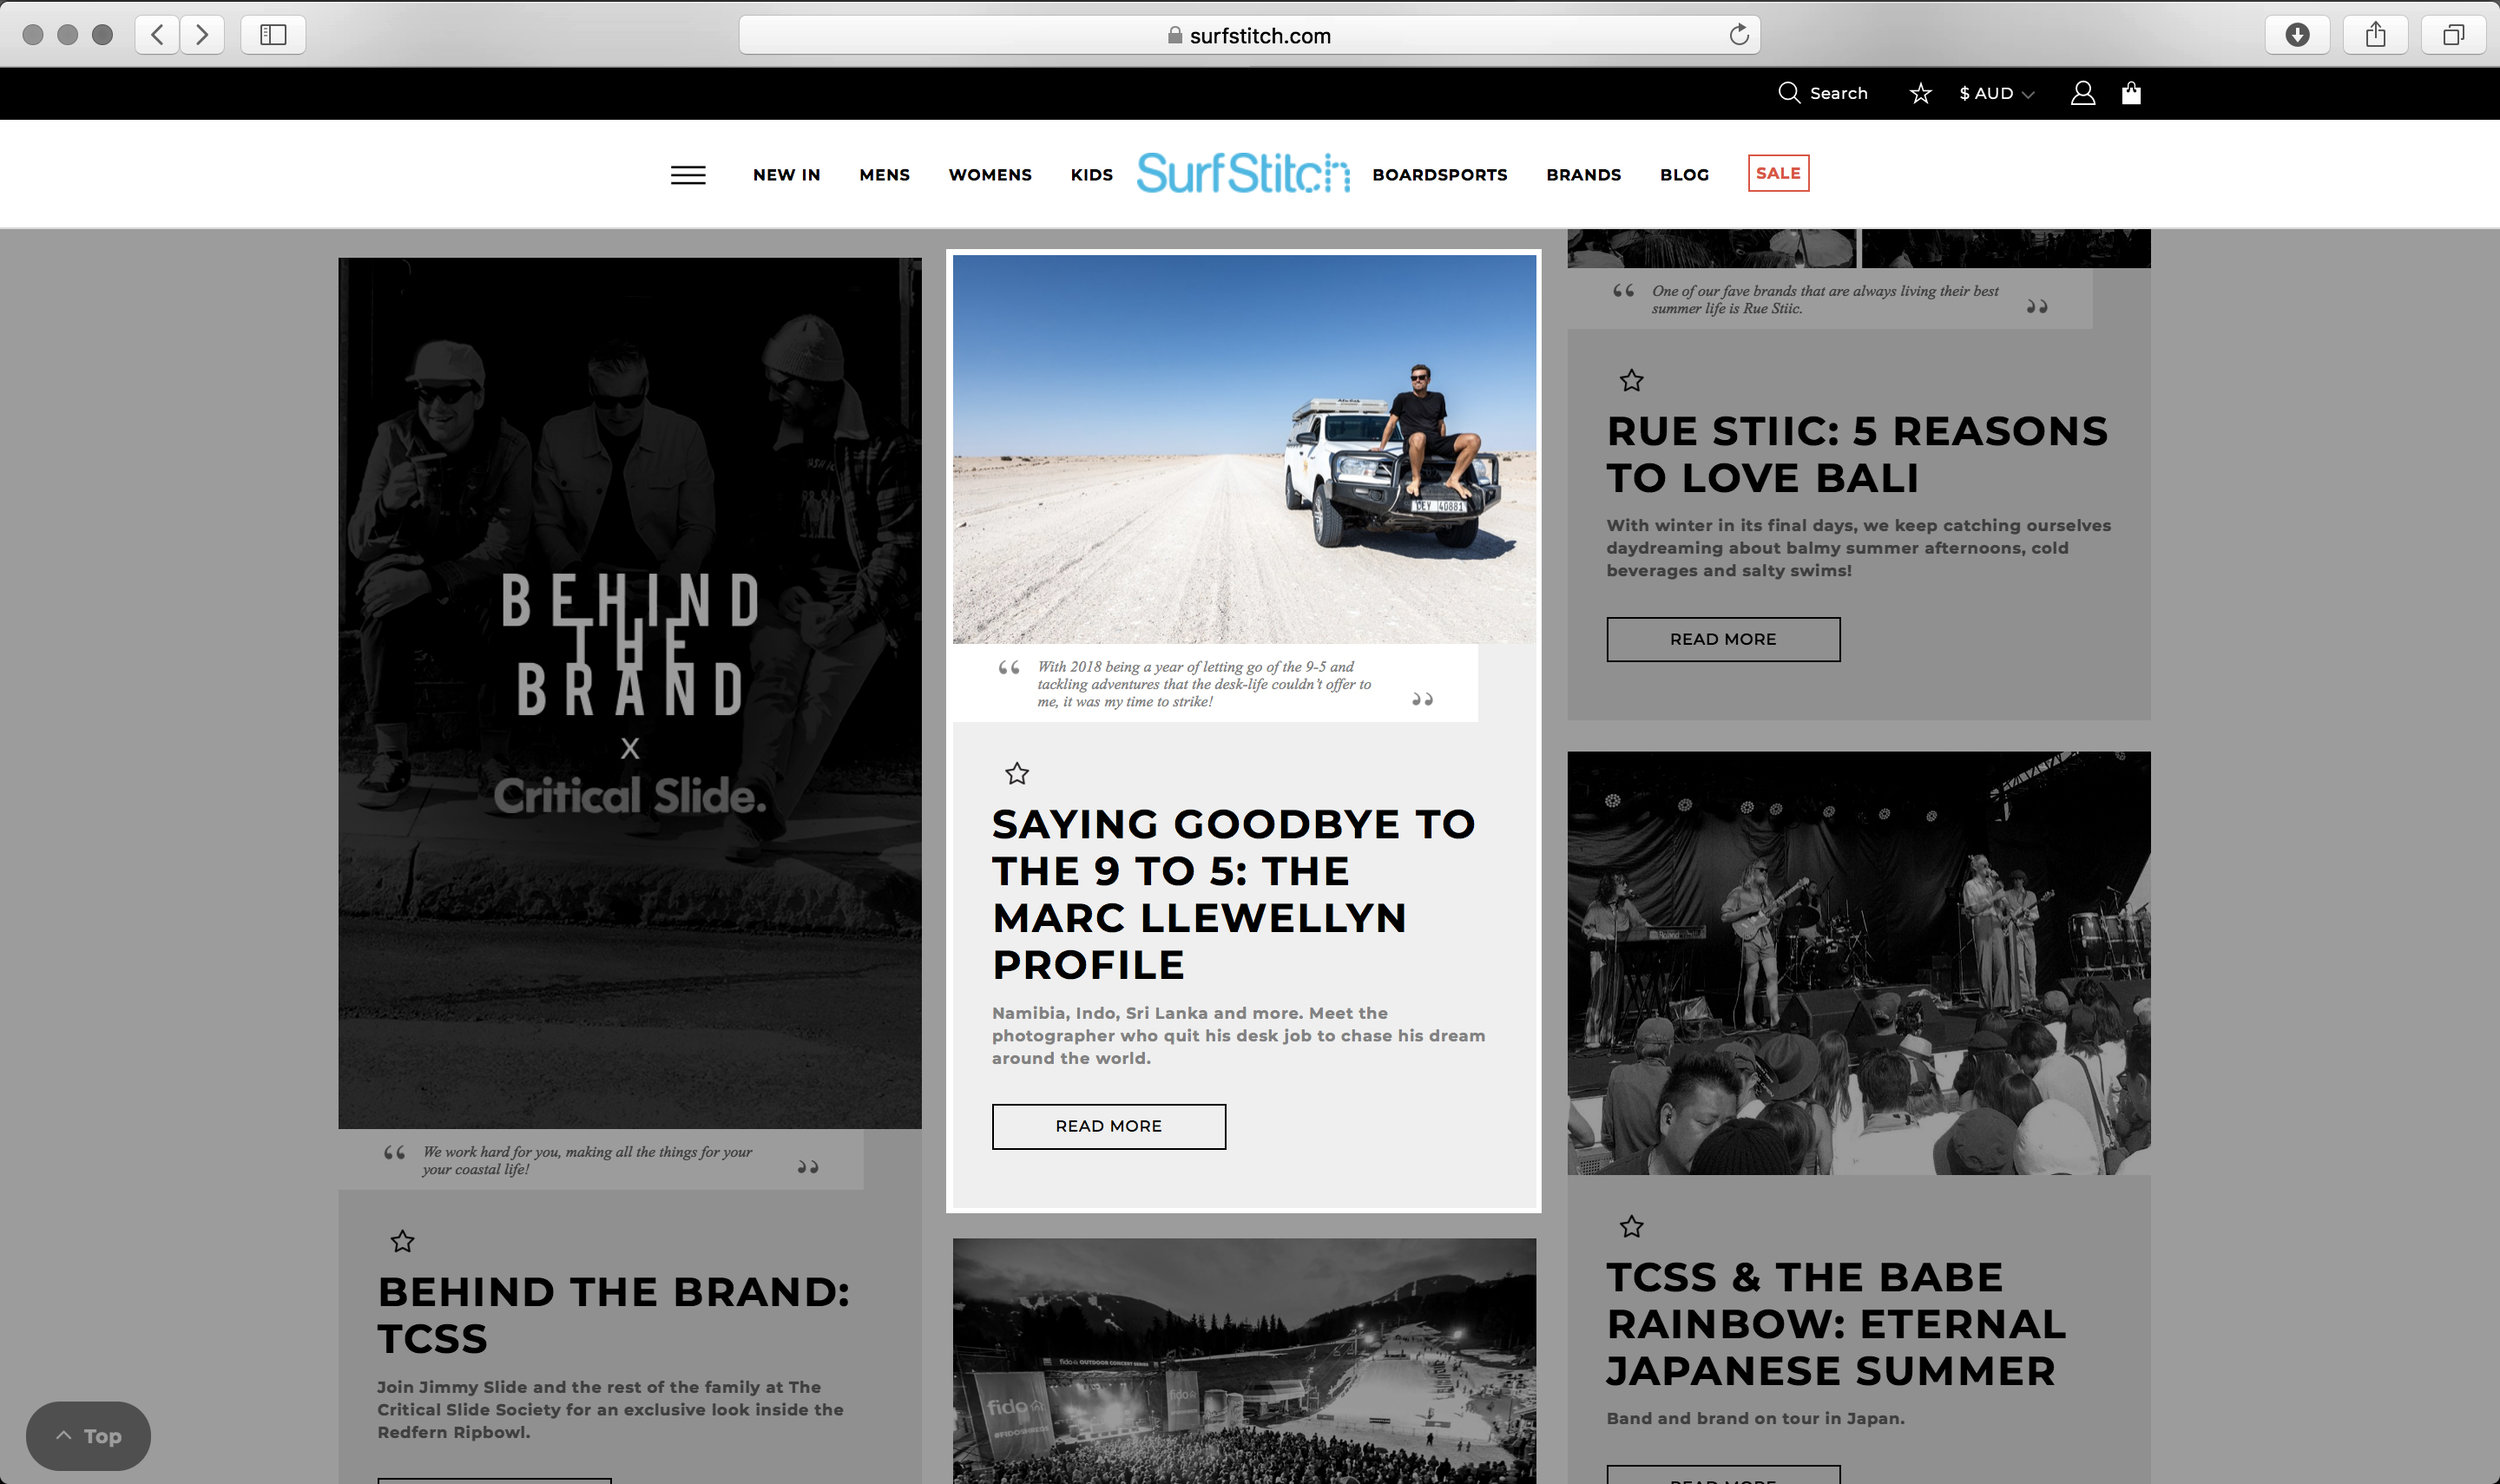Image resolution: width=2500 pixels, height=1484 pixels.
Task: Open the BOARDSPORTS menu
Action: 1439,175
